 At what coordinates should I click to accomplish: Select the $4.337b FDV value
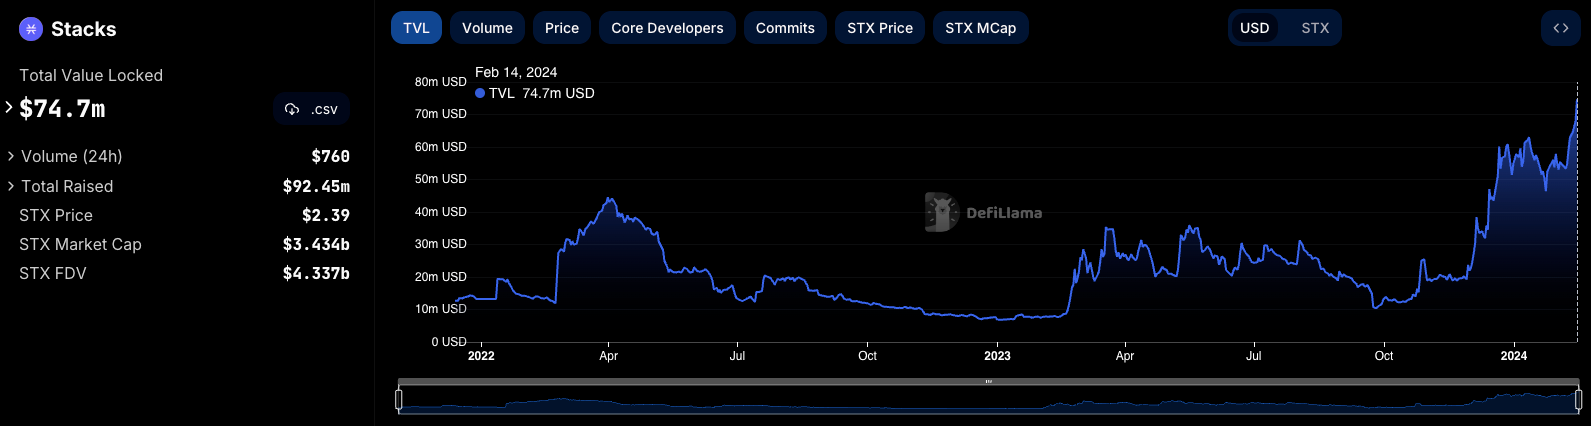click(x=316, y=273)
